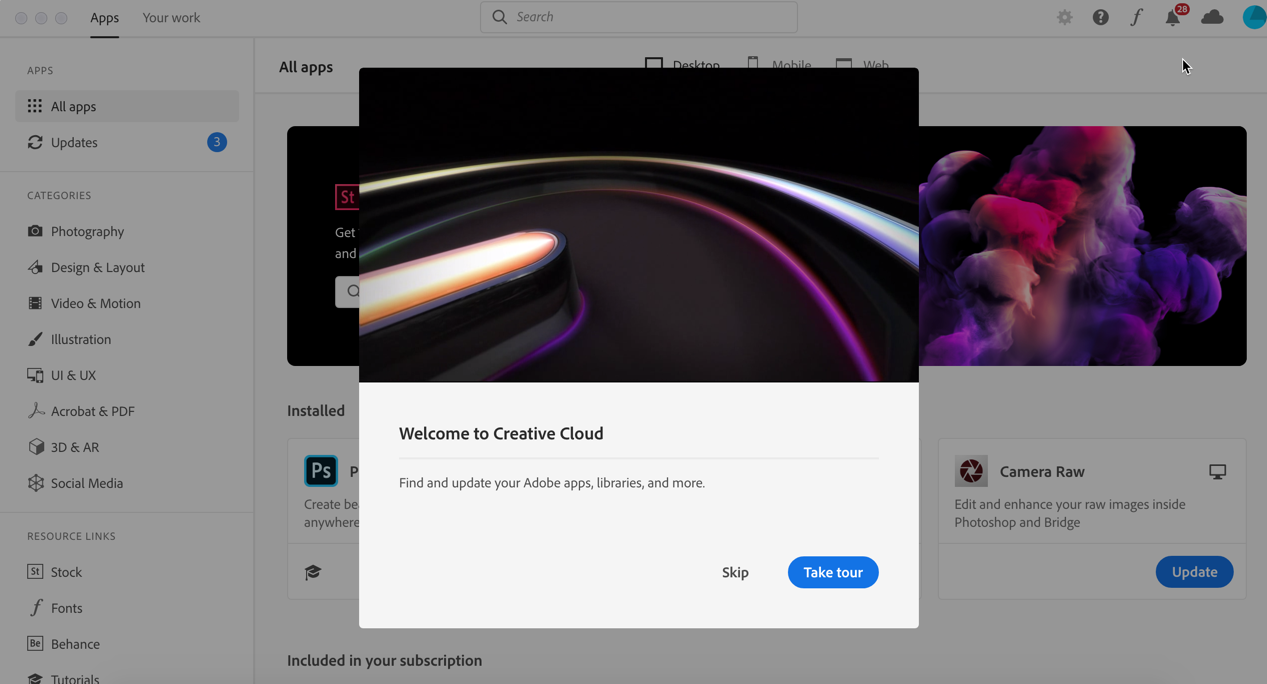The width and height of the screenshot is (1267, 684).
Task: Click the magnifier icon in Search field
Action: pyautogui.click(x=500, y=17)
